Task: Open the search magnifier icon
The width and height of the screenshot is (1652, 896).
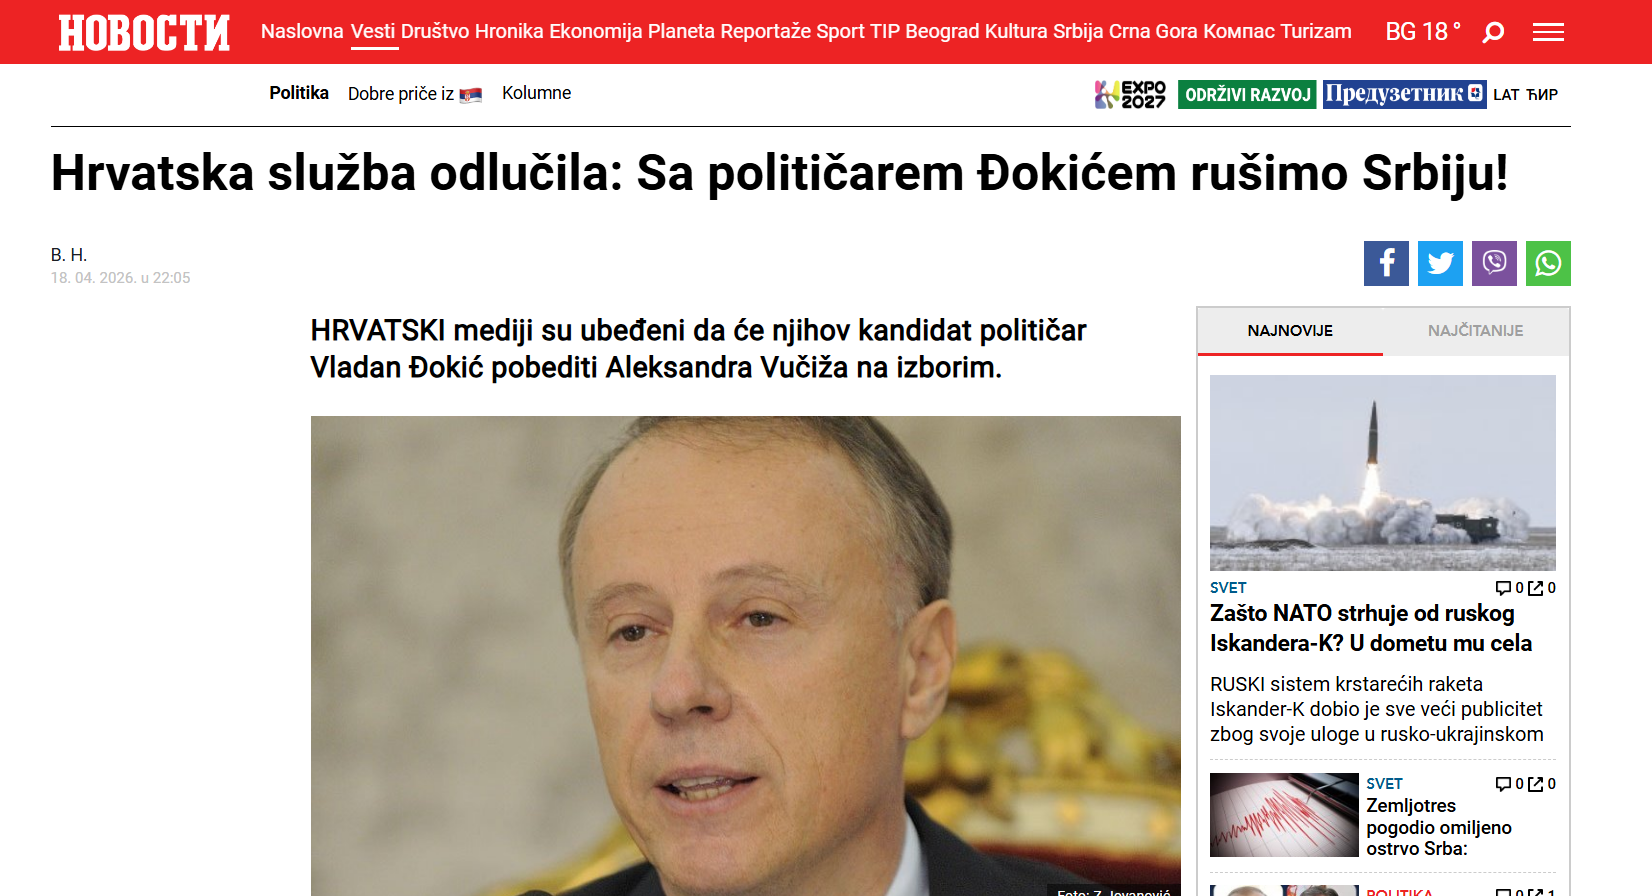Action: 1493,33
